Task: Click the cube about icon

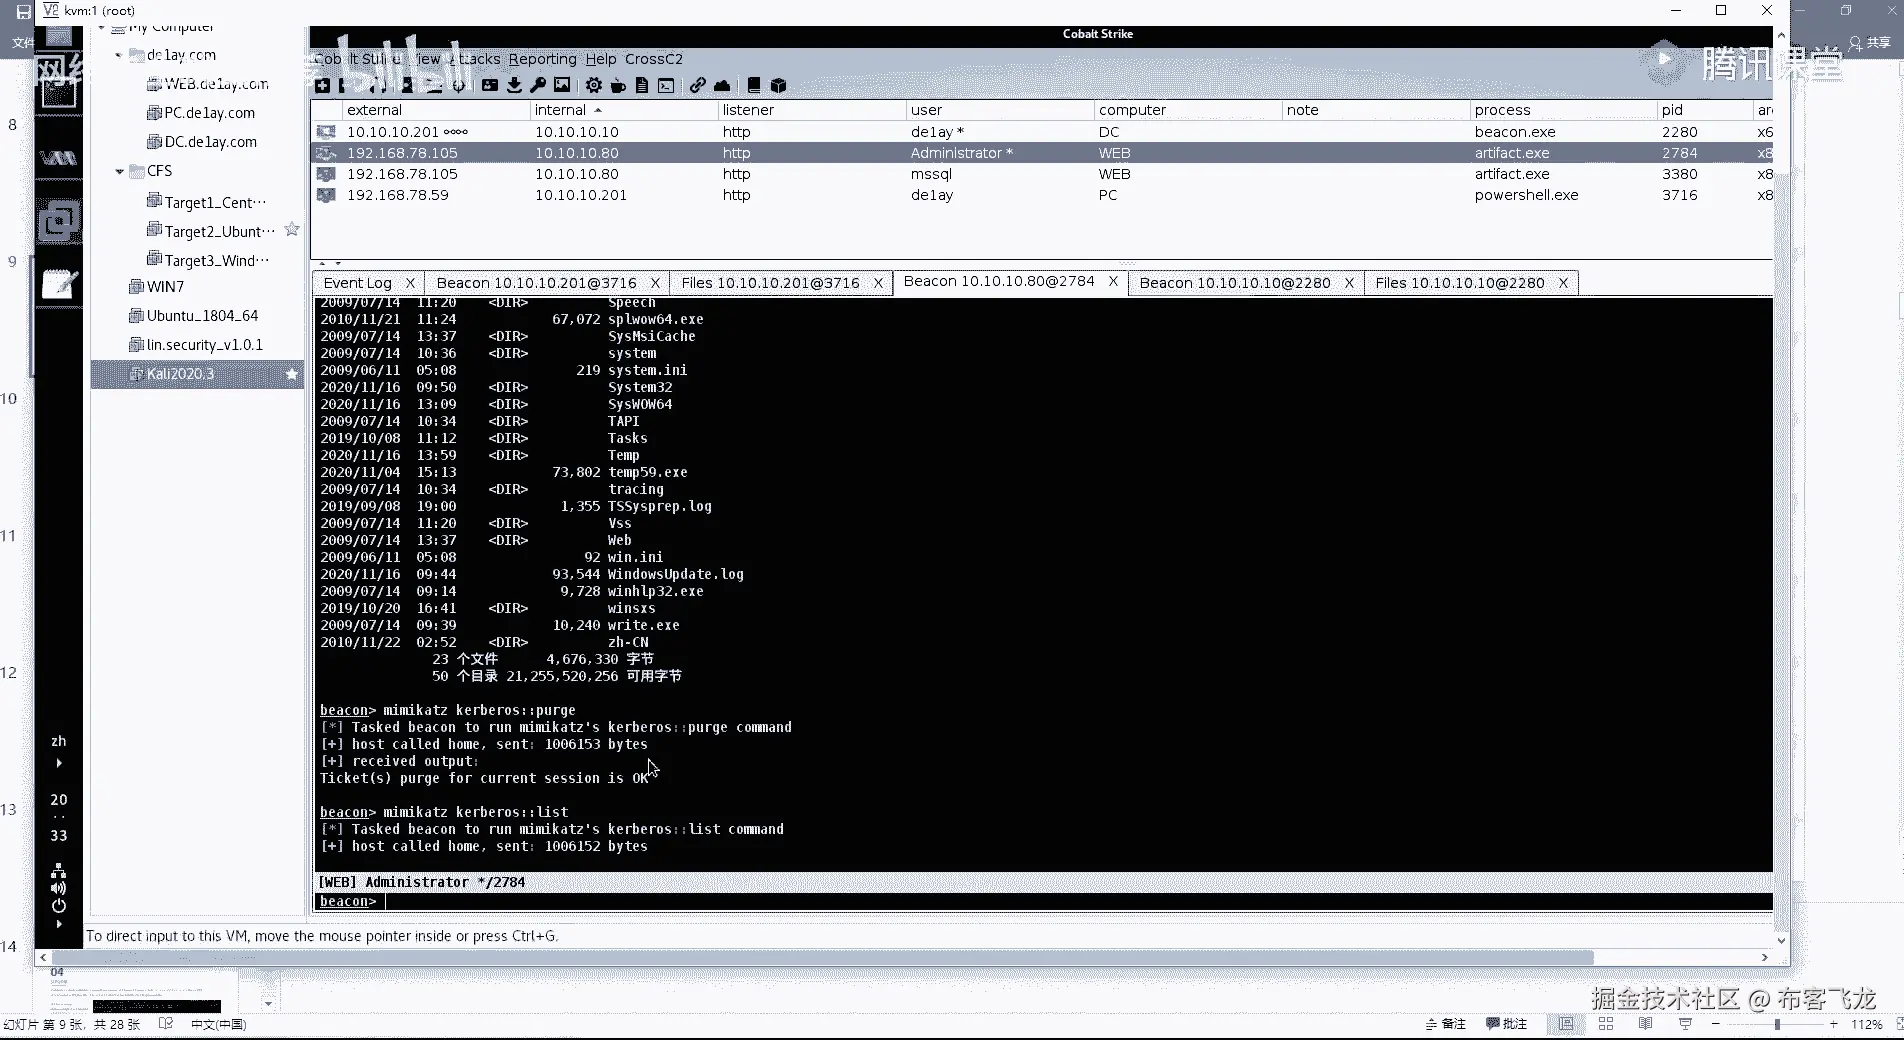Action: (779, 86)
